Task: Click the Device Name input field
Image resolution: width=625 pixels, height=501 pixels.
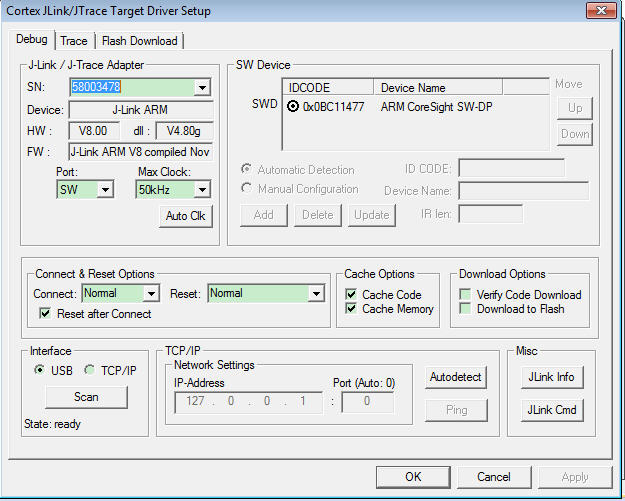Action: 523,191
